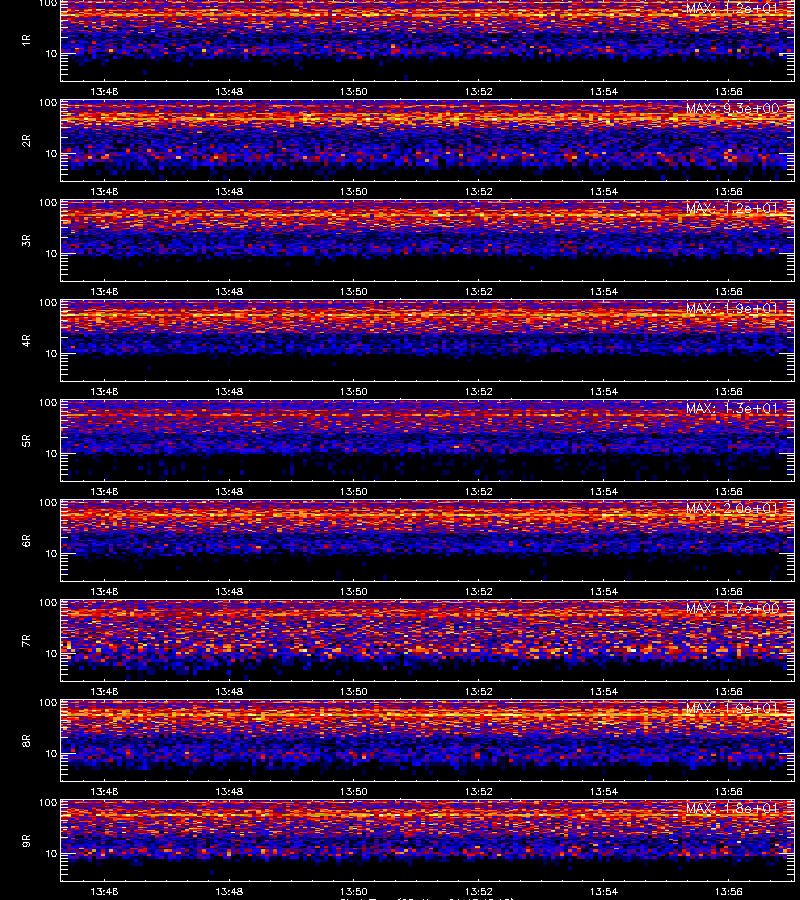Click the 3R panel axis label

click(x=26, y=240)
